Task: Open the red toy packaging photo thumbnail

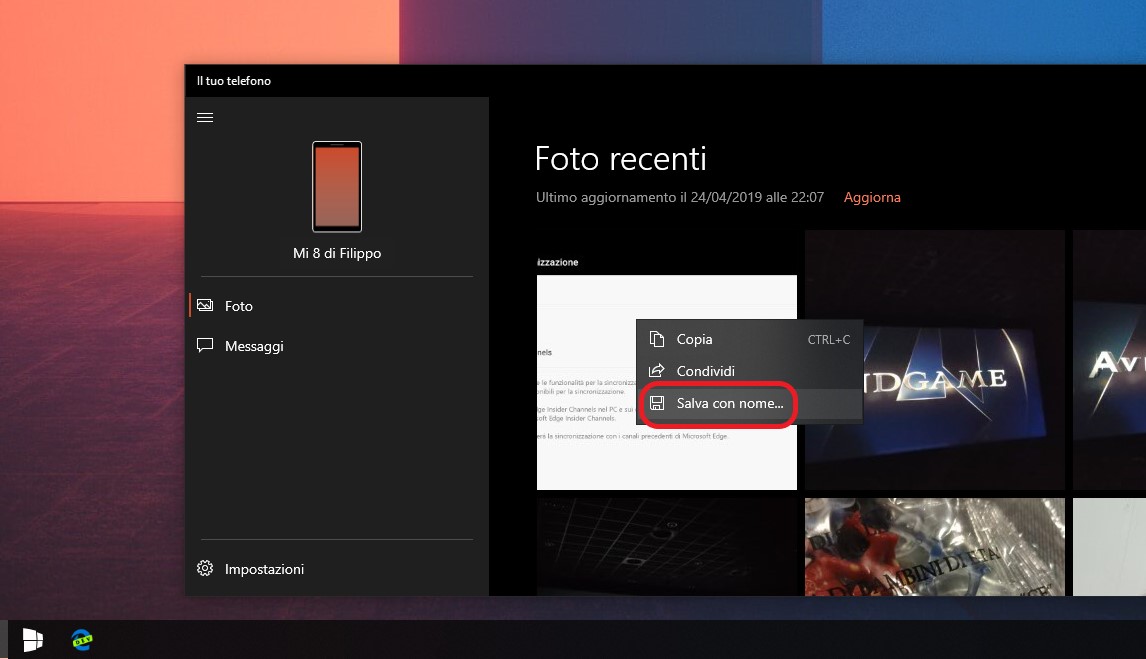Action: tap(935, 546)
